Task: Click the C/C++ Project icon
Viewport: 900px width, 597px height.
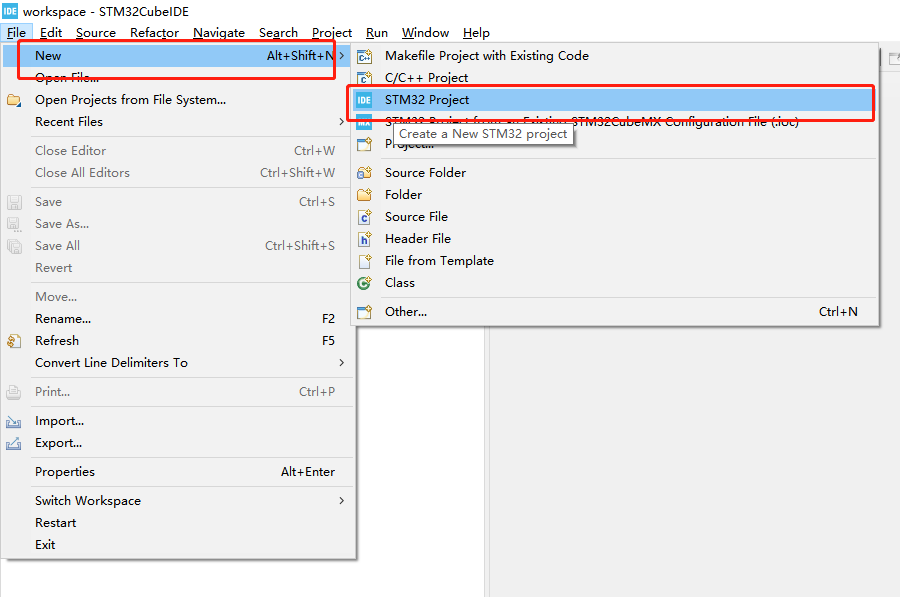Action: pos(364,78)
